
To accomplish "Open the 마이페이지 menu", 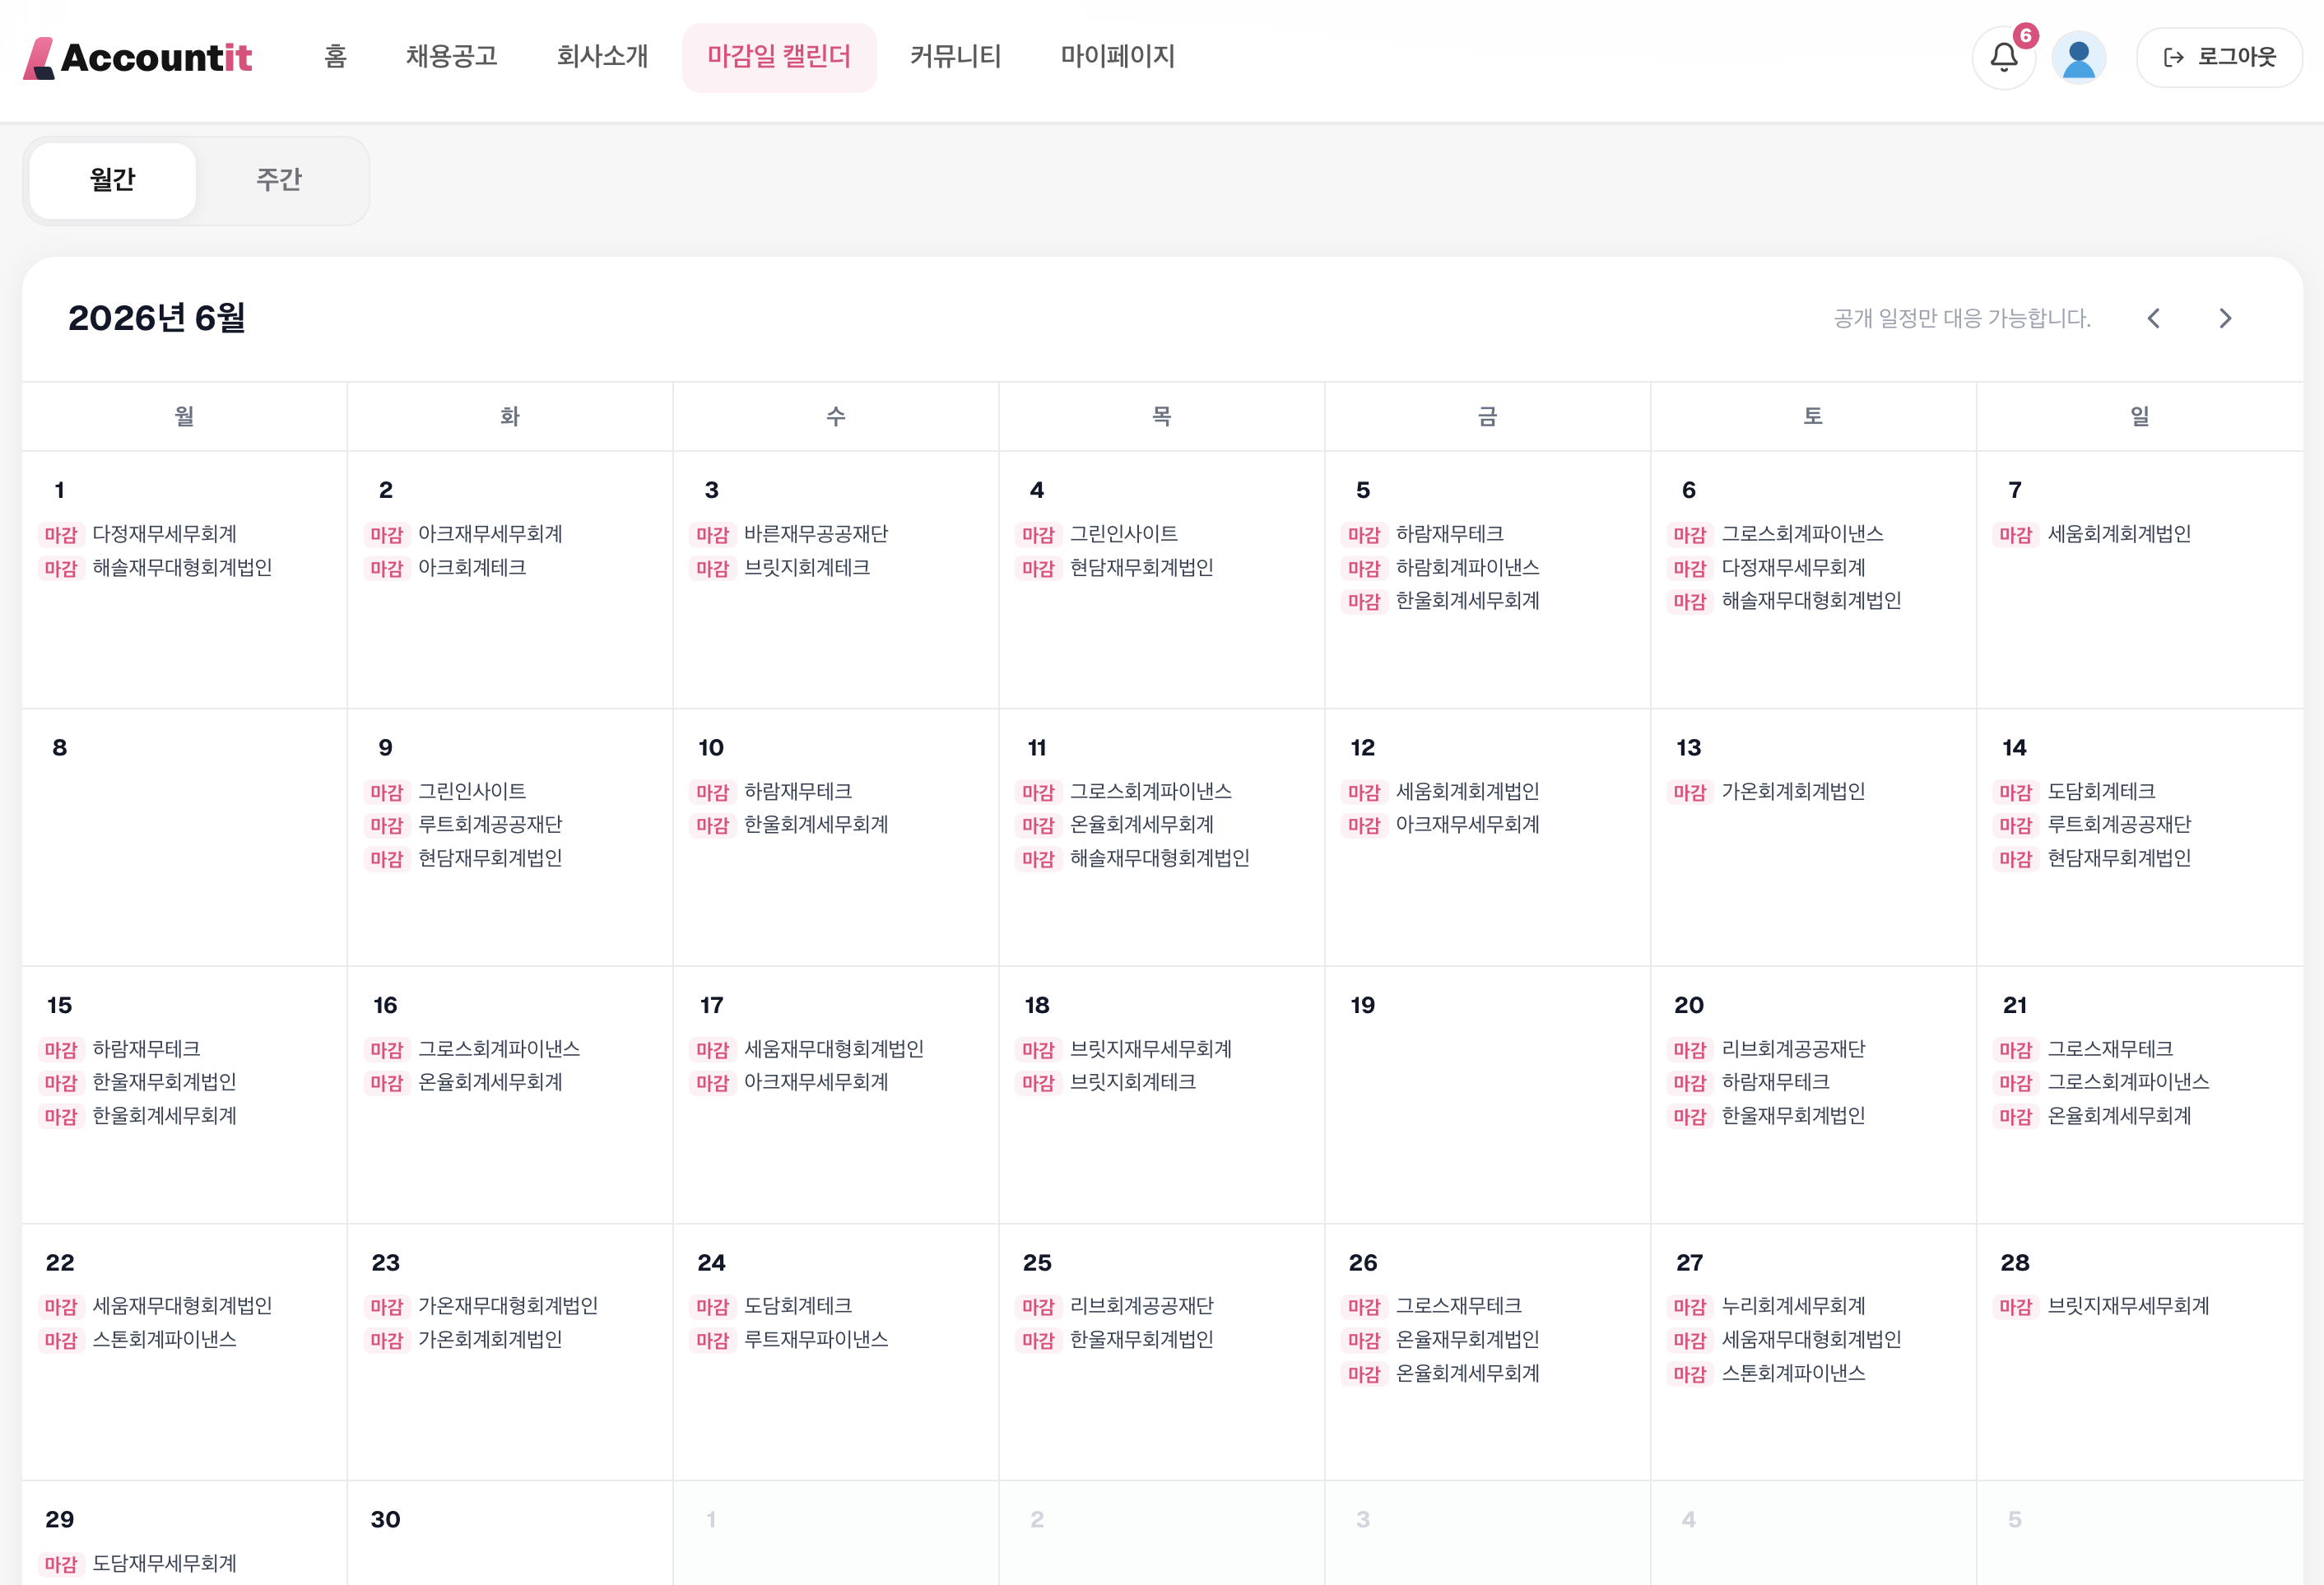I will click(x=1117, y=57).
